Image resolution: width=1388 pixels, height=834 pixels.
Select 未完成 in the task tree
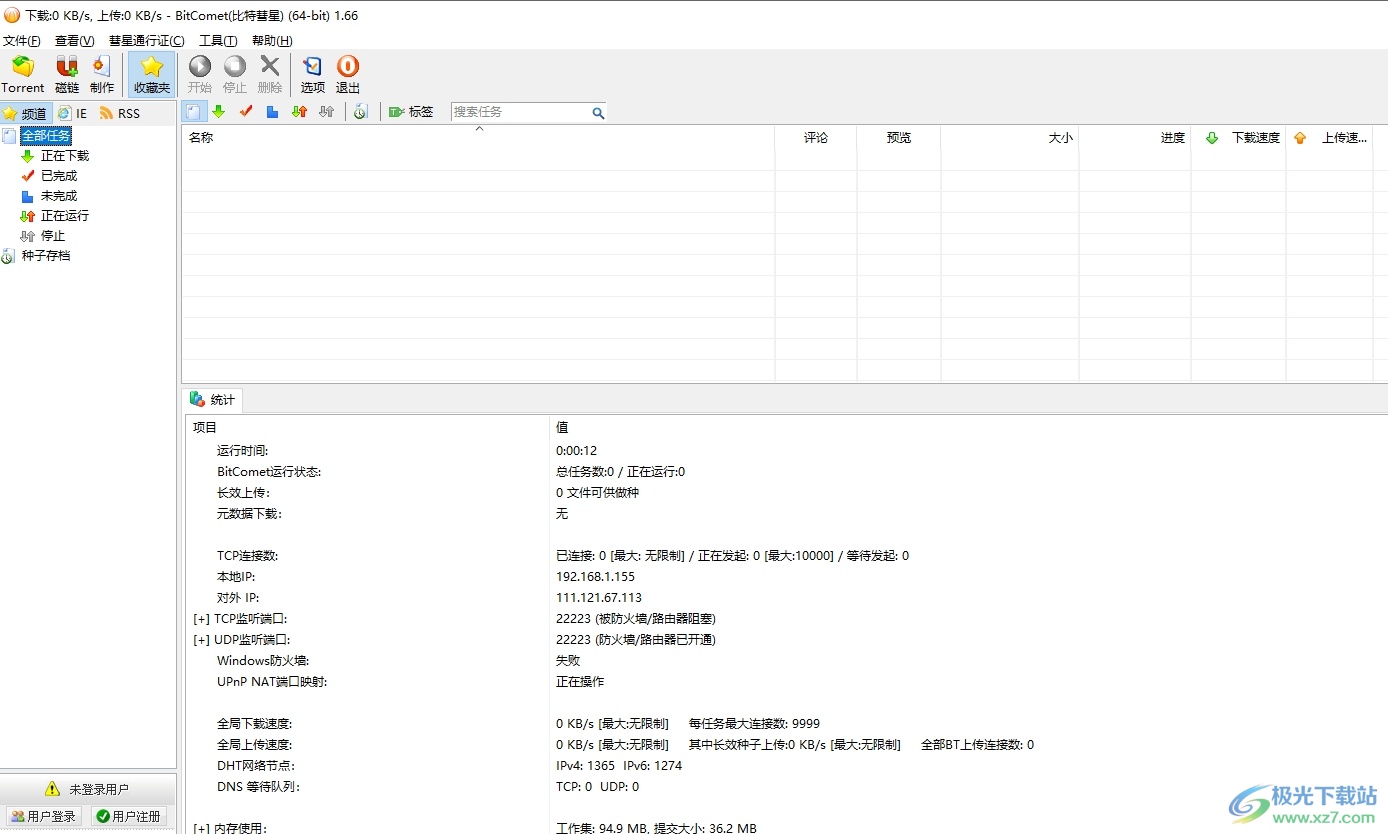[59, 196]
